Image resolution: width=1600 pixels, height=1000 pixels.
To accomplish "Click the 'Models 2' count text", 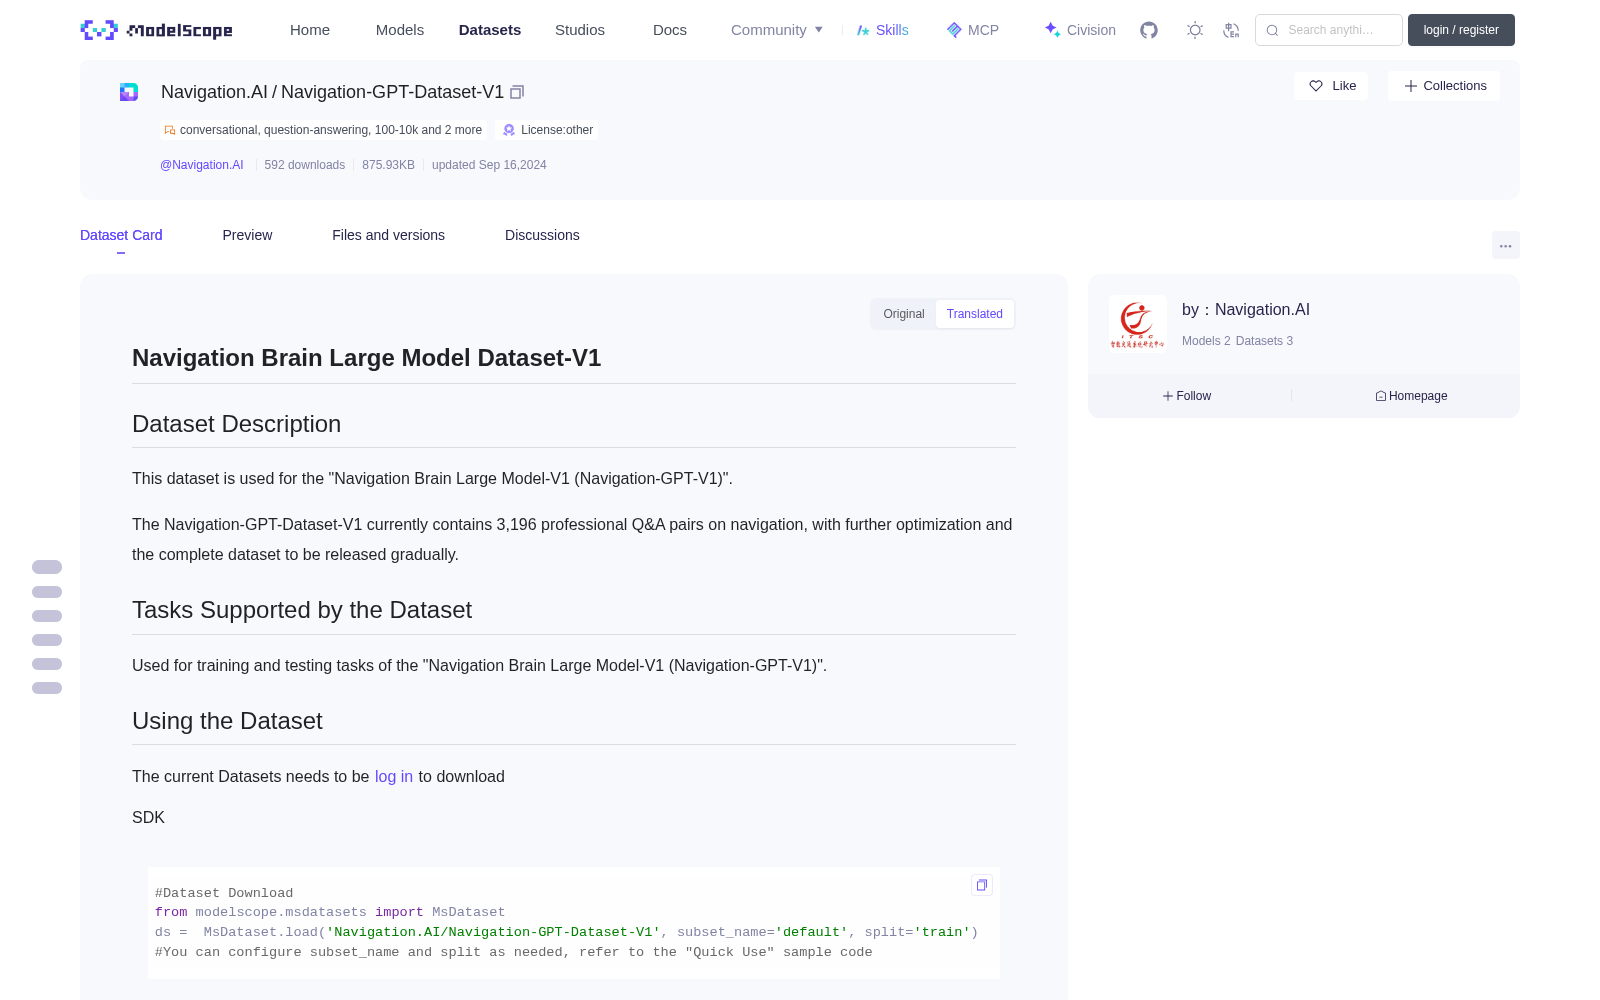I will tap(1206, 341).
